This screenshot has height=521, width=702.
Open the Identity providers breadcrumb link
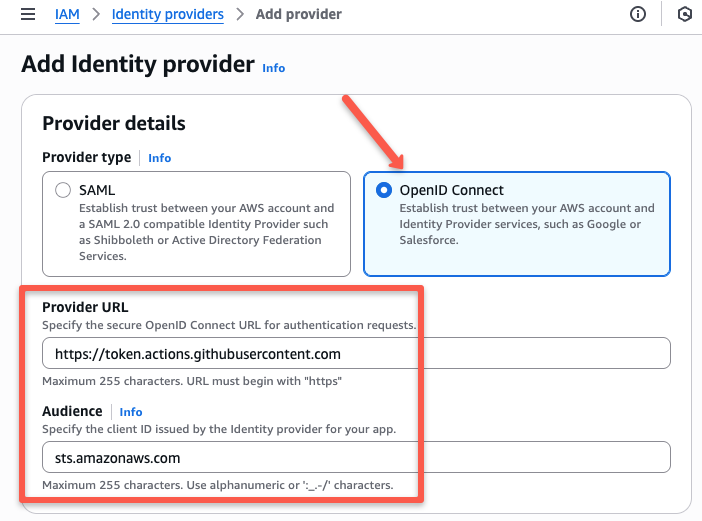tap(167, 14)
